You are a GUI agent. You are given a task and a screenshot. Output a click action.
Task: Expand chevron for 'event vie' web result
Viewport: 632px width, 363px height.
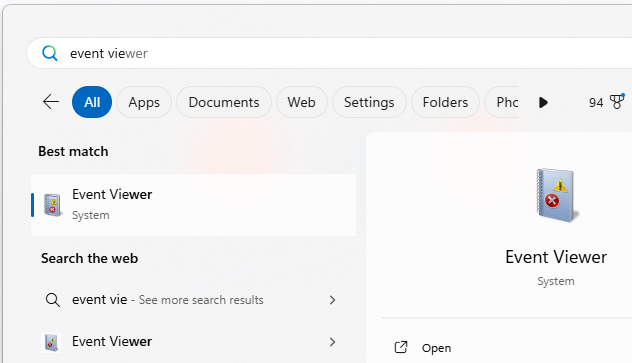tap(332, 300)
